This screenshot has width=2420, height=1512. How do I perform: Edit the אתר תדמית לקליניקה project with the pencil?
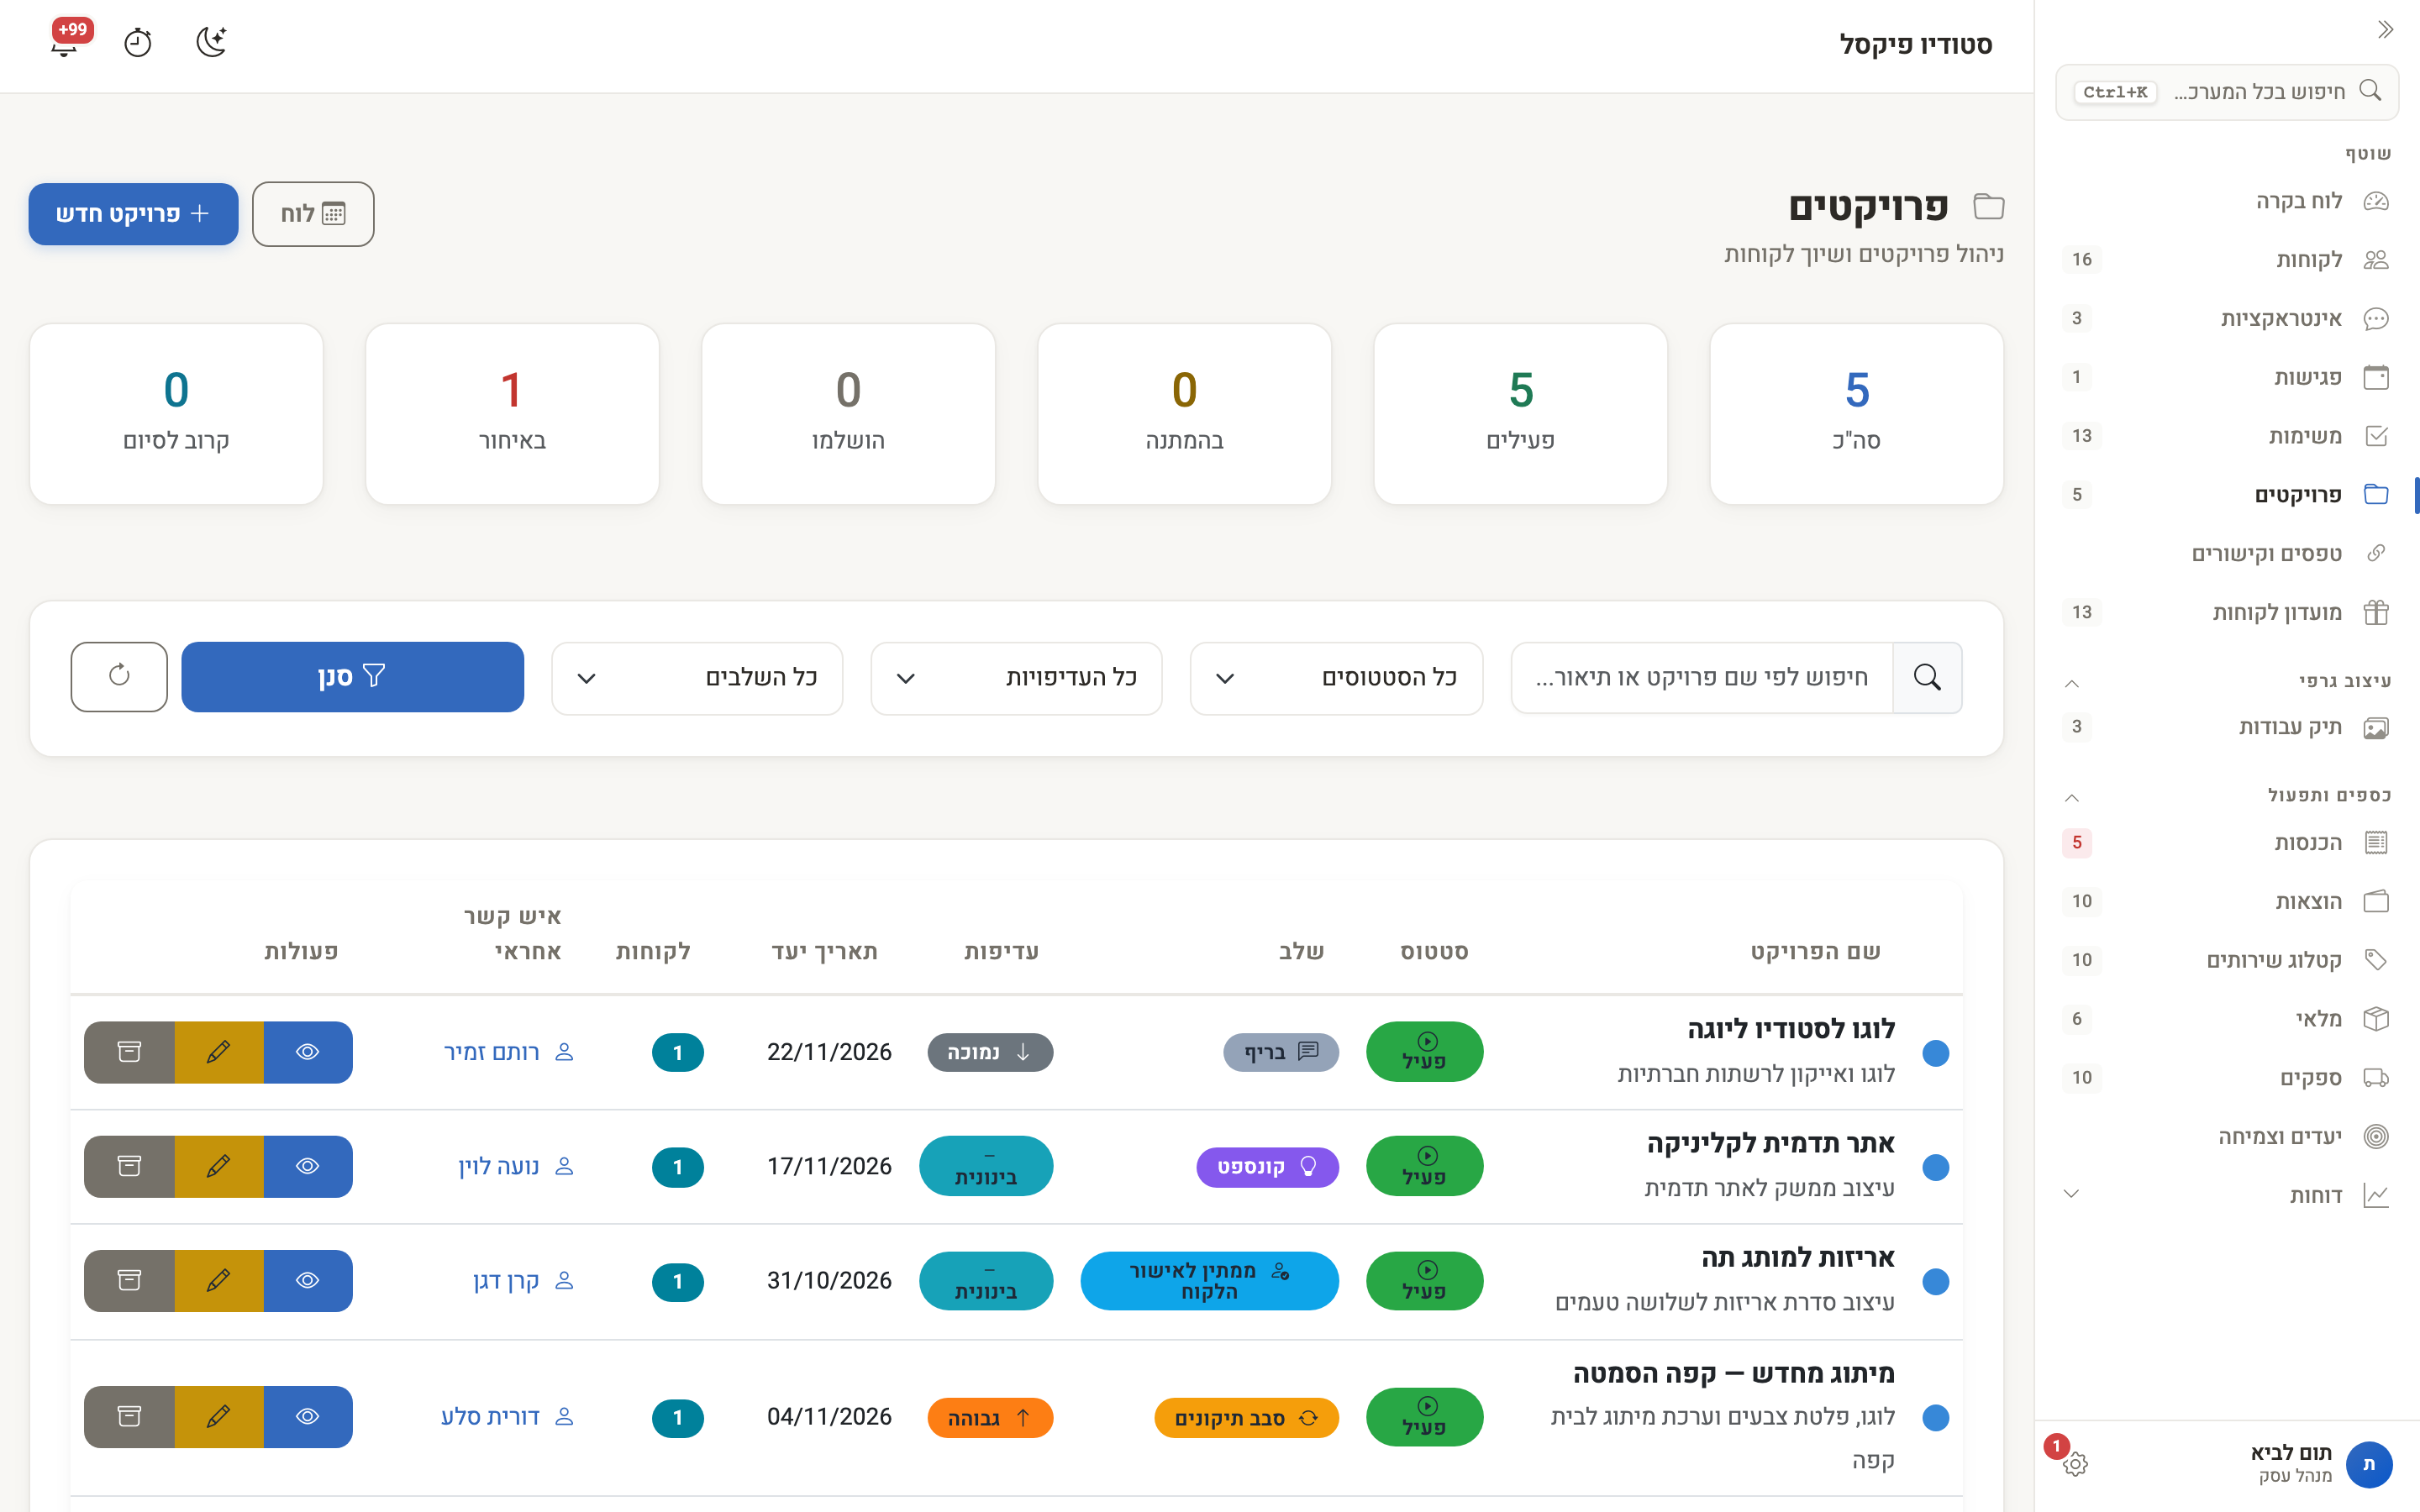pyautogui.click(x=219, y=1166)
